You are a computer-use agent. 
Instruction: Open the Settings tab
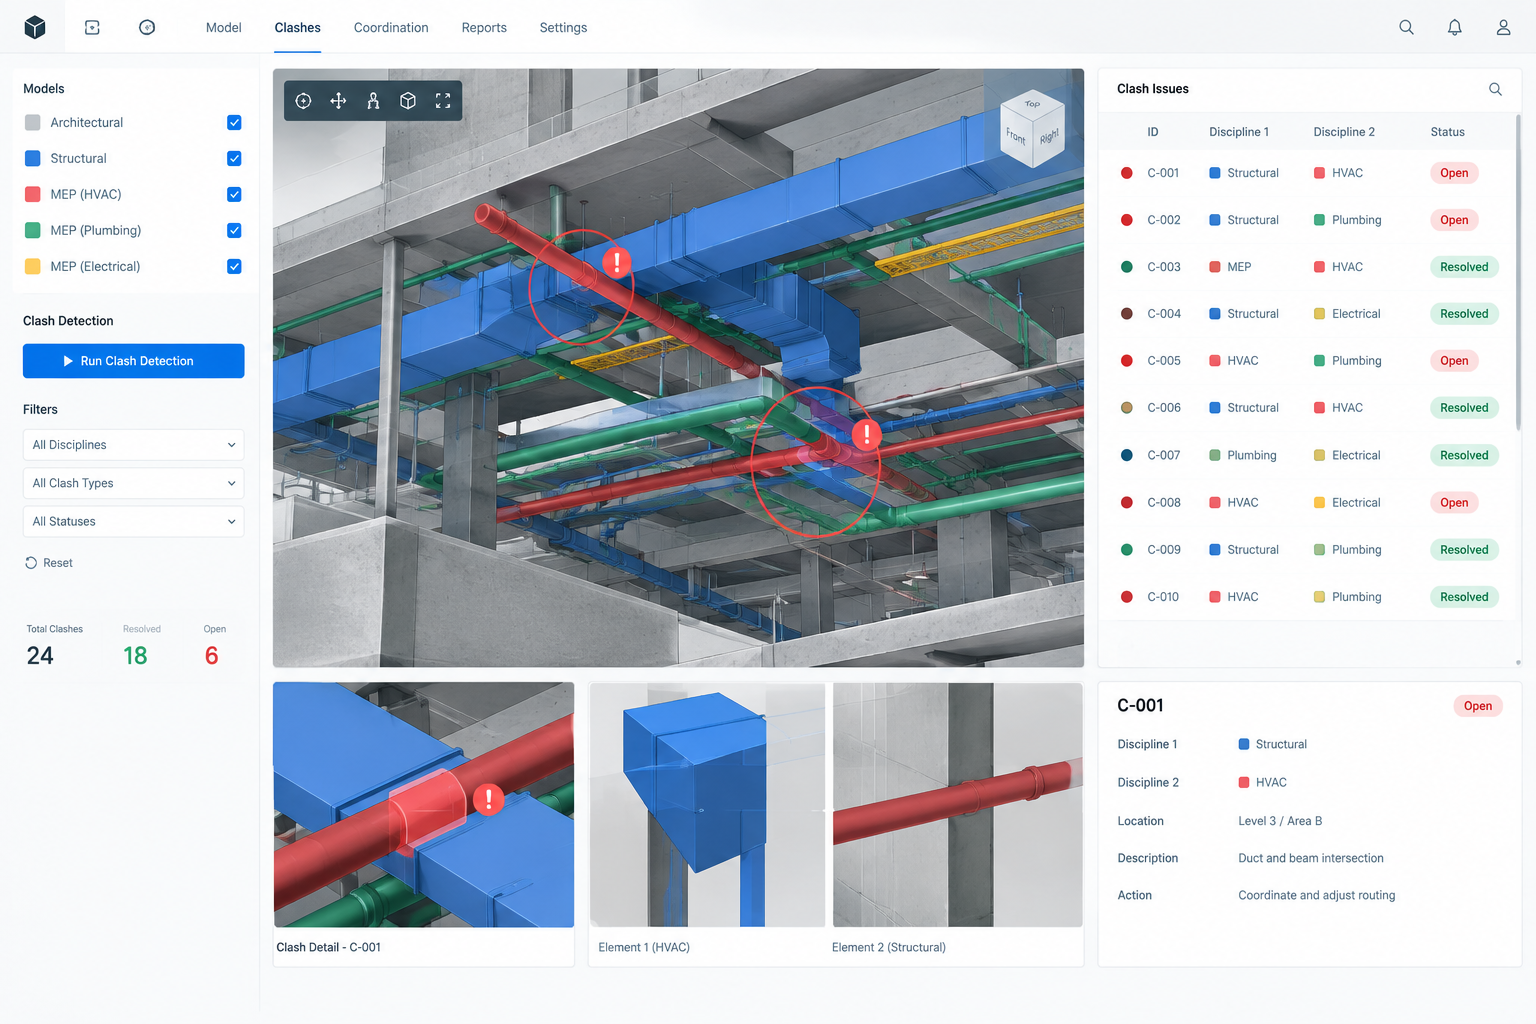pyautogui.click(x=563, y=28)
